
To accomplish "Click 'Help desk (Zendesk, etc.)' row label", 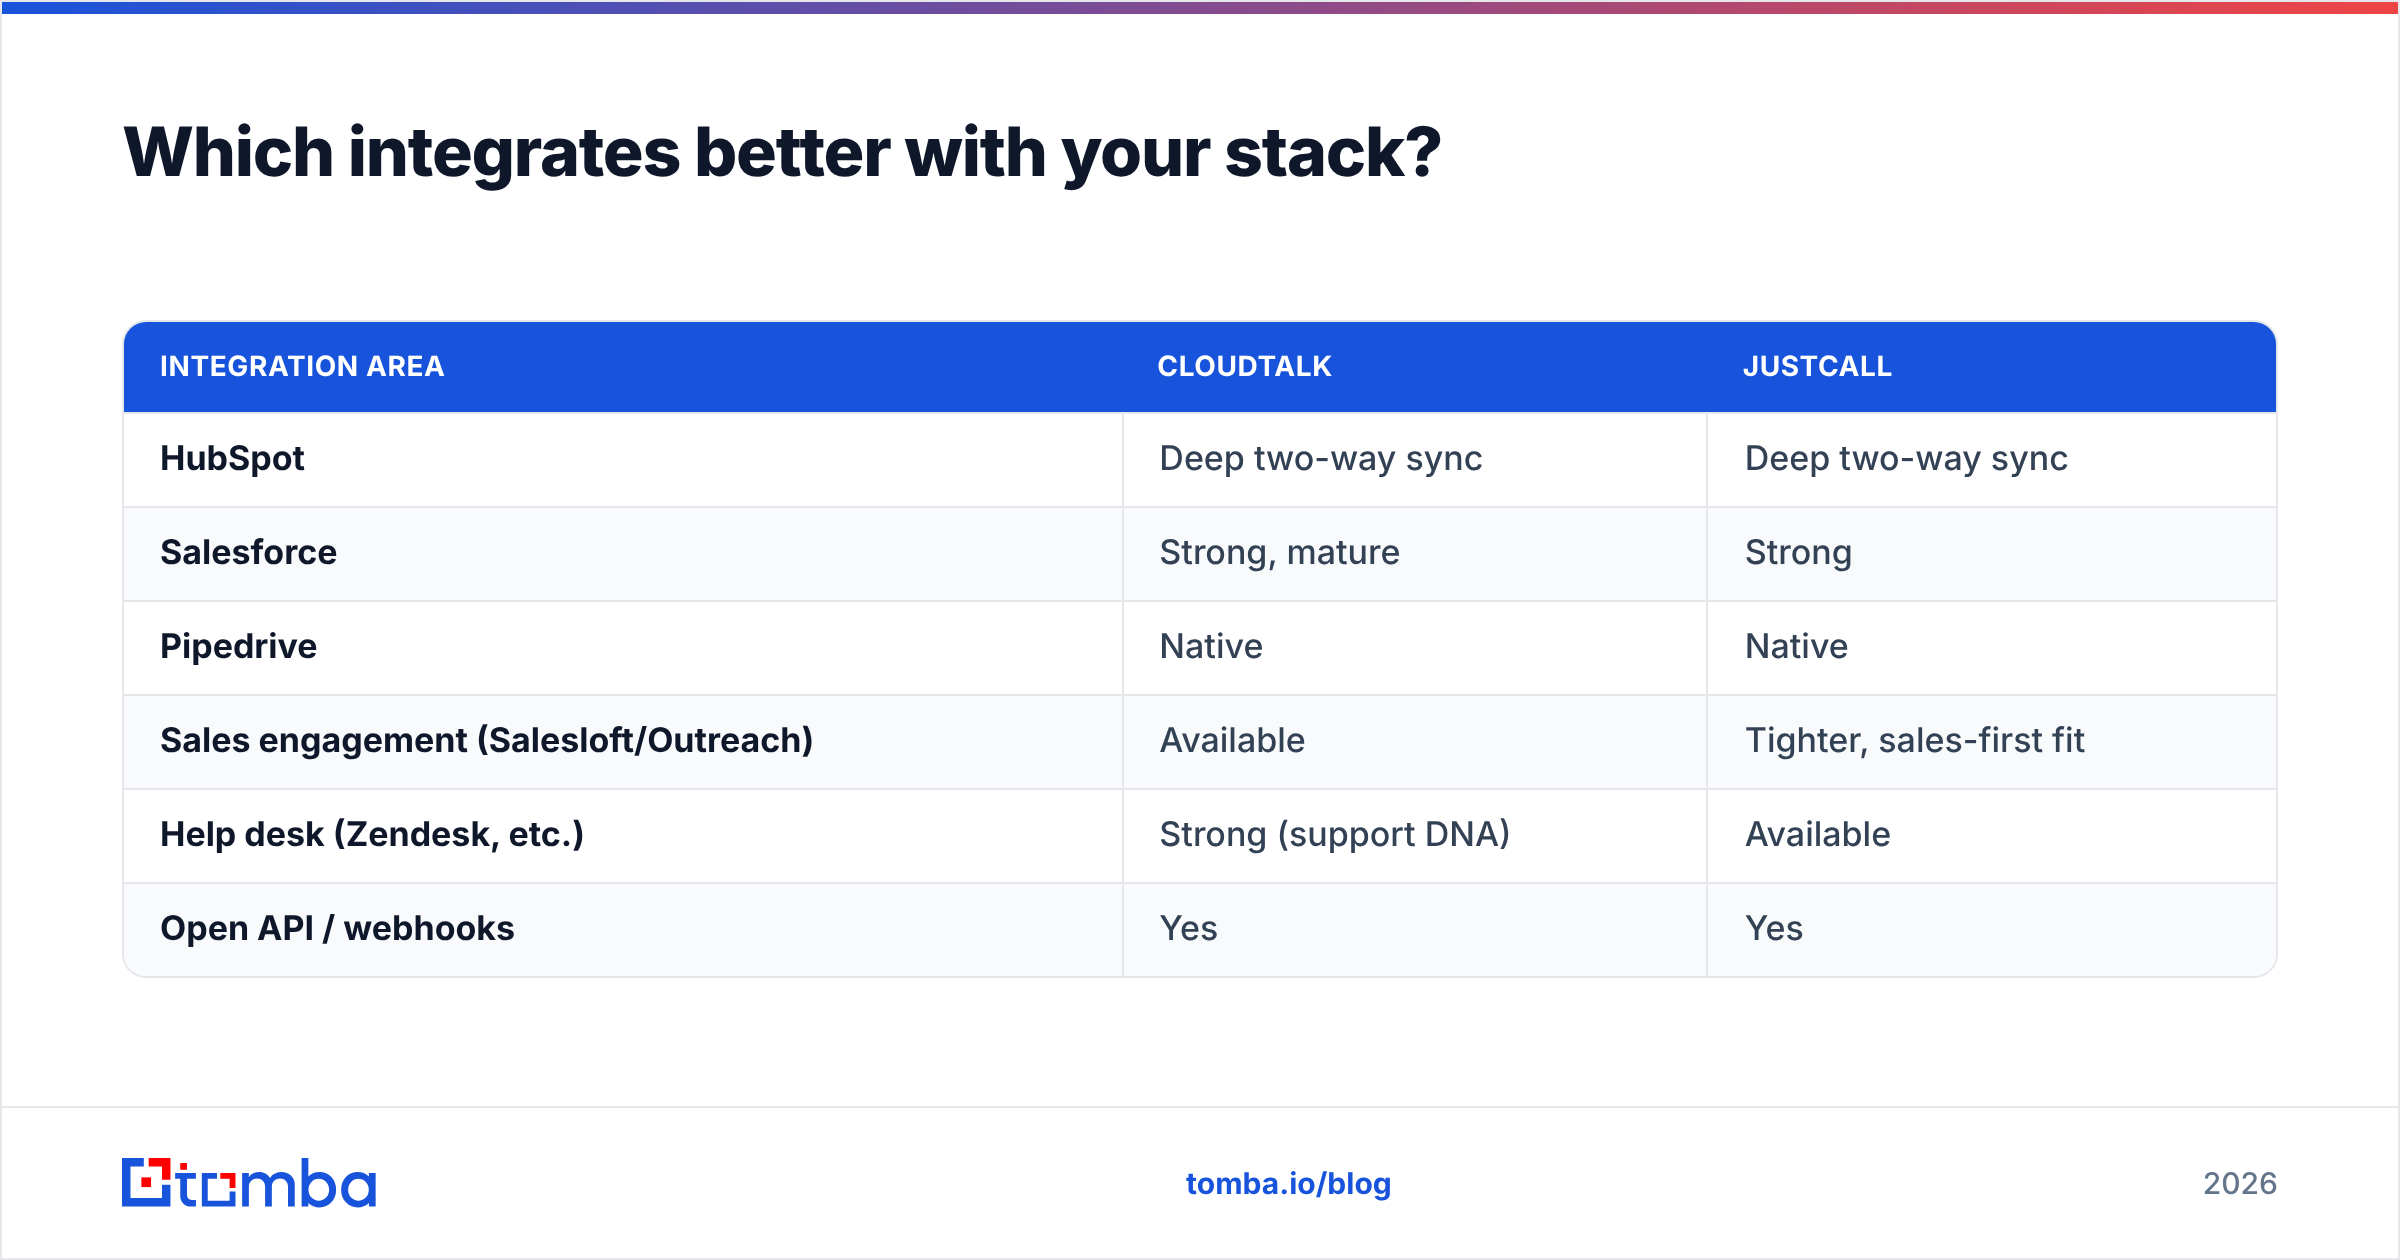I will pyautogui.click(x=372, y=834).
